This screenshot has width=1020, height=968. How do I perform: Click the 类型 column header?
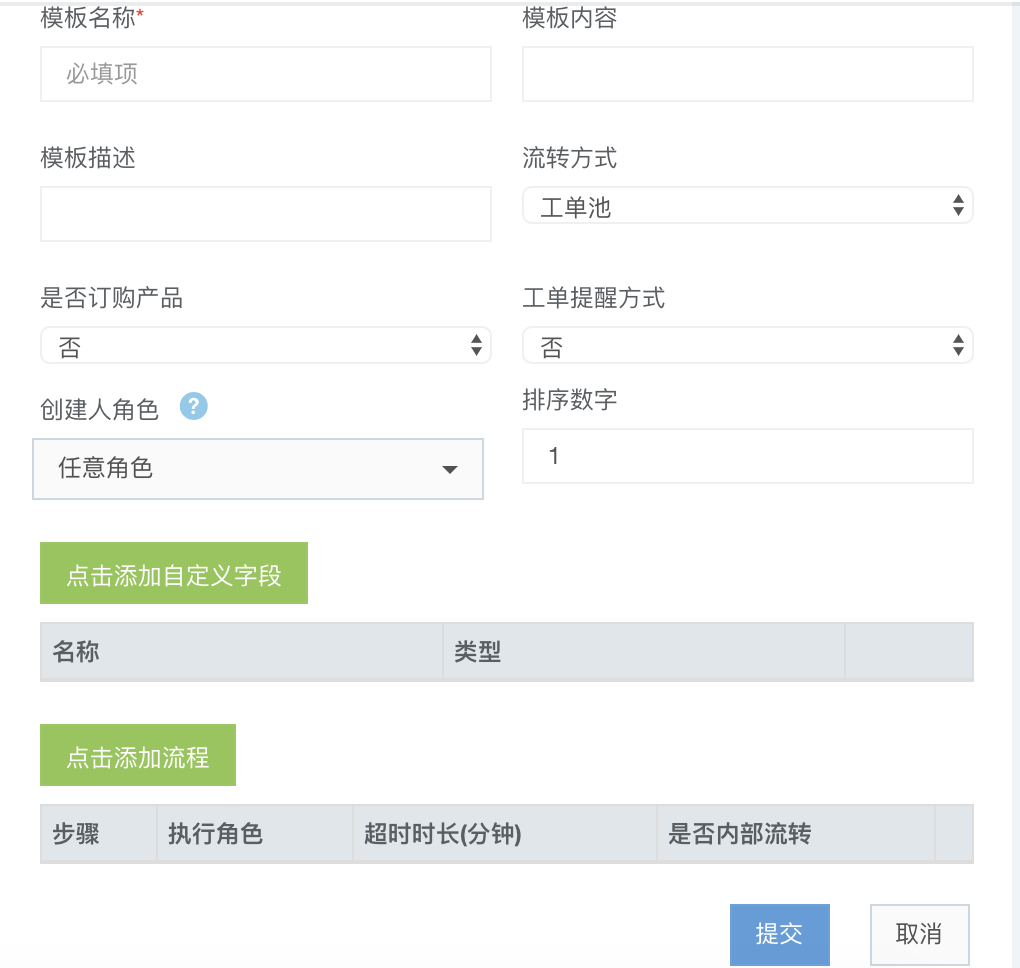click(478, 653)
